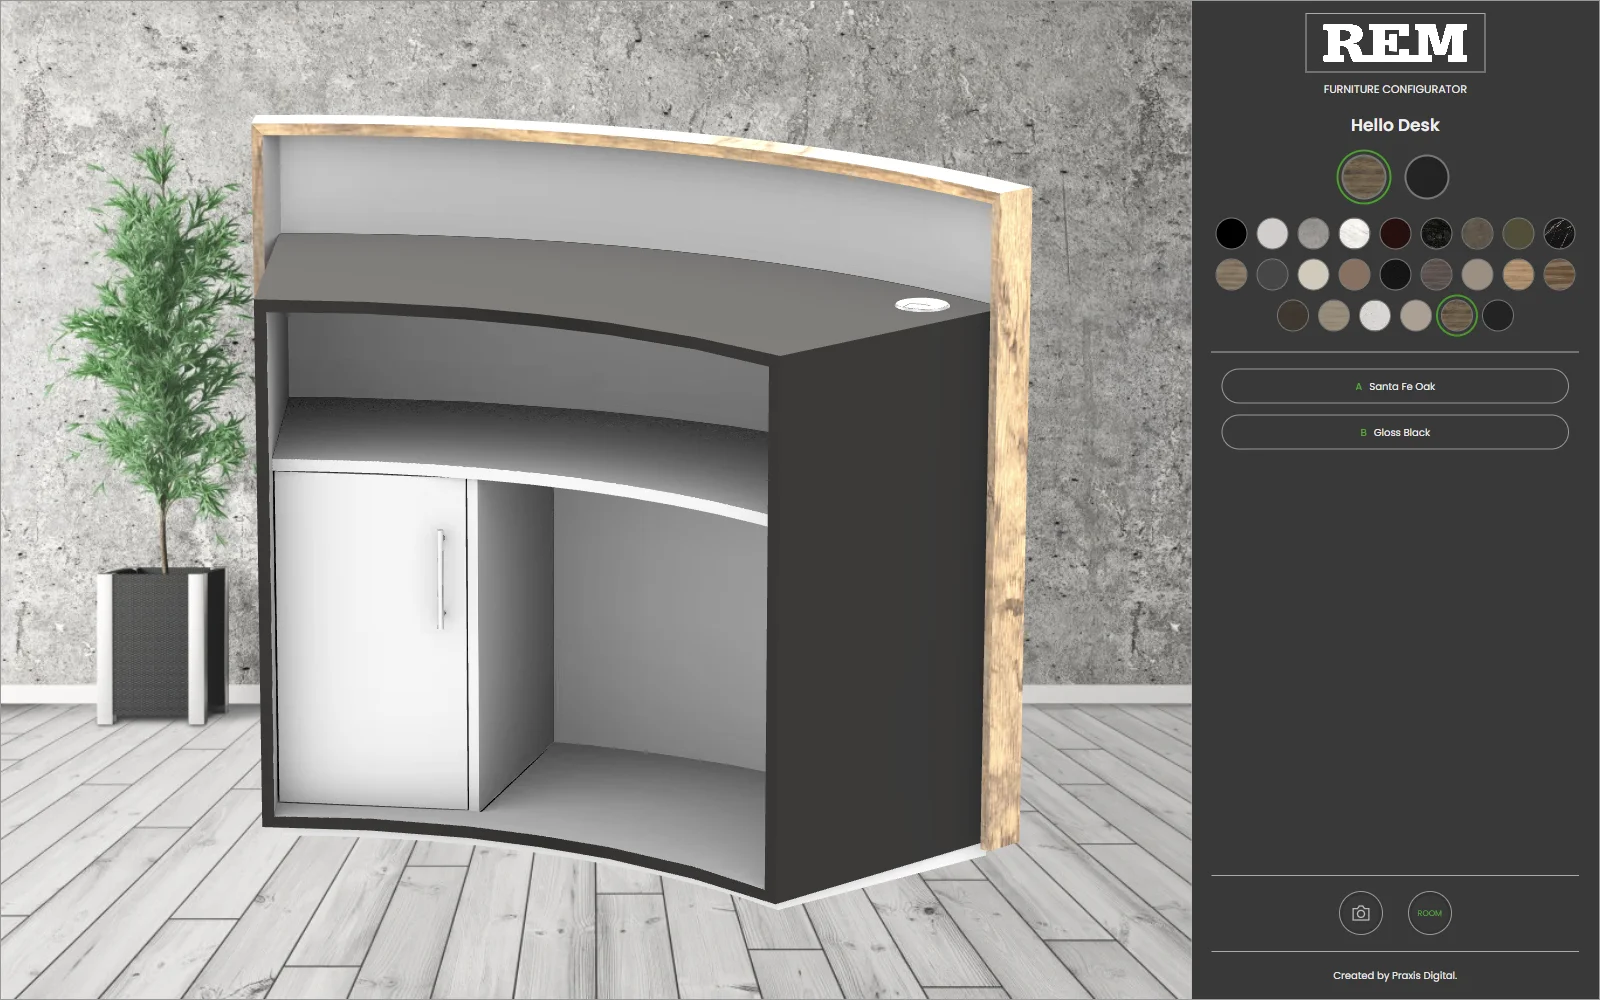The width and height of the screenshot is (1600, 1000).
Task: Open the Created by Praxis Digital link
Action: pos(1395,975)
